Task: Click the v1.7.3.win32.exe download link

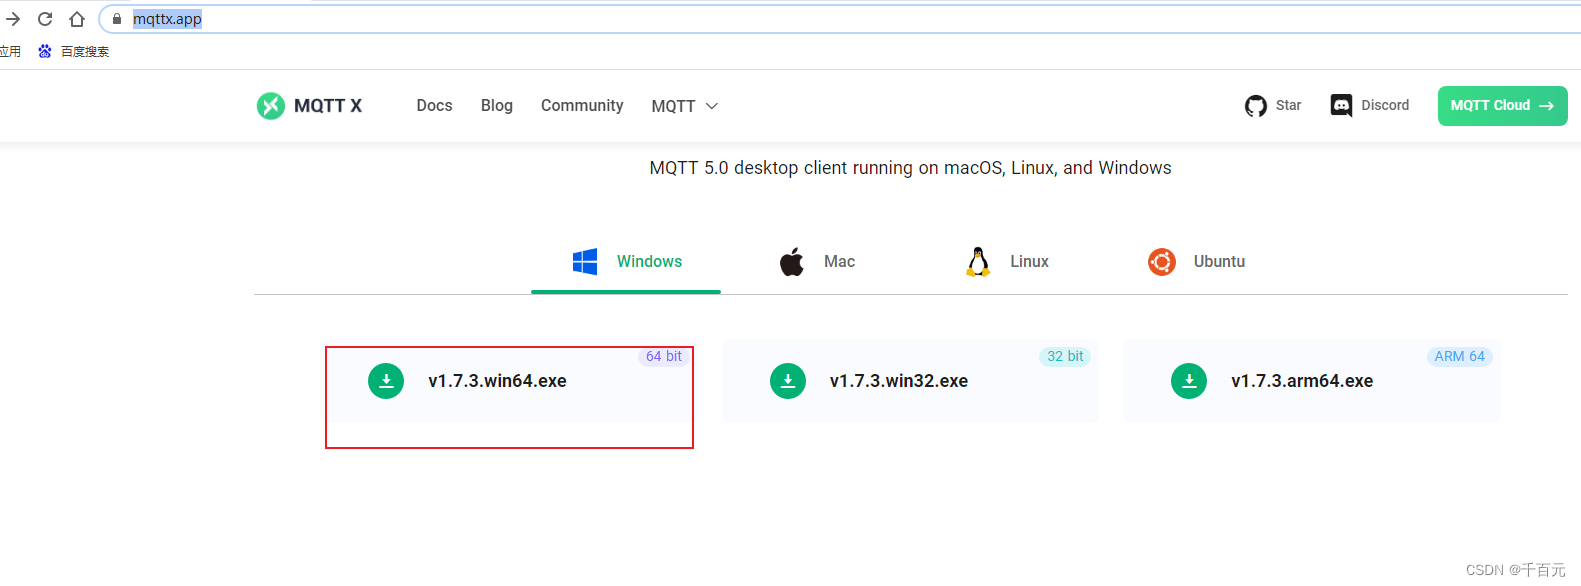Action: (899, 381)
